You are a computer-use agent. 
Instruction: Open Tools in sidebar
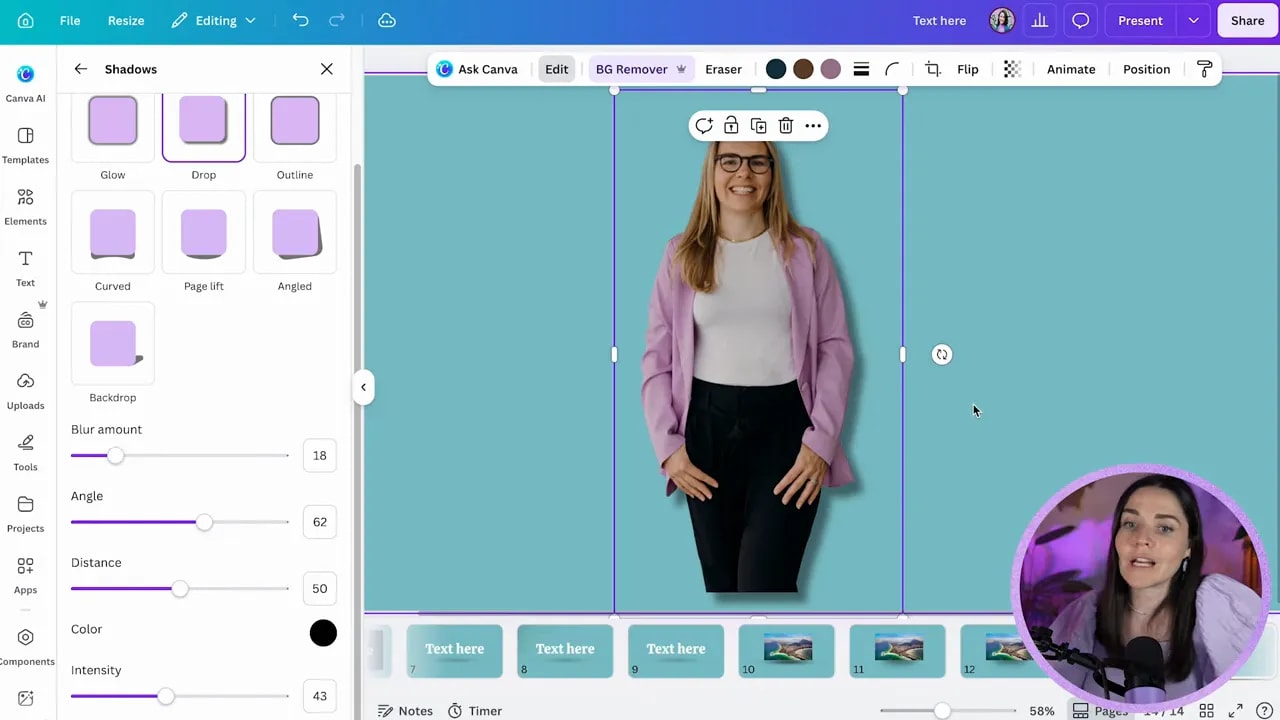[x=25, y=453]
